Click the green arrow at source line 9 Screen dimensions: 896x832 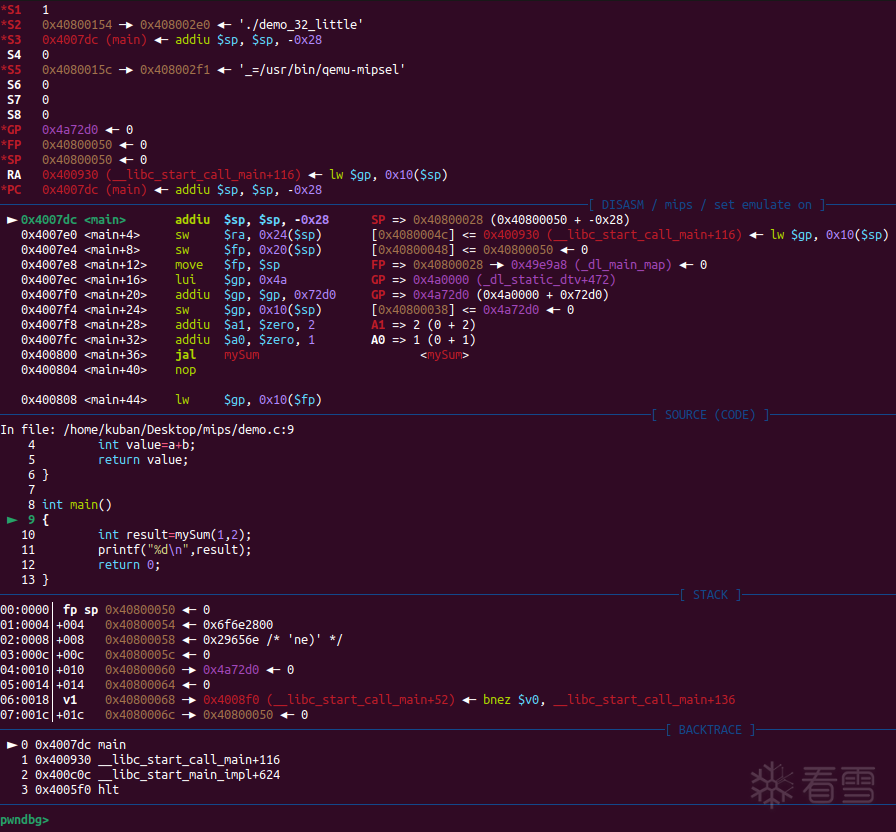point(12,520)
